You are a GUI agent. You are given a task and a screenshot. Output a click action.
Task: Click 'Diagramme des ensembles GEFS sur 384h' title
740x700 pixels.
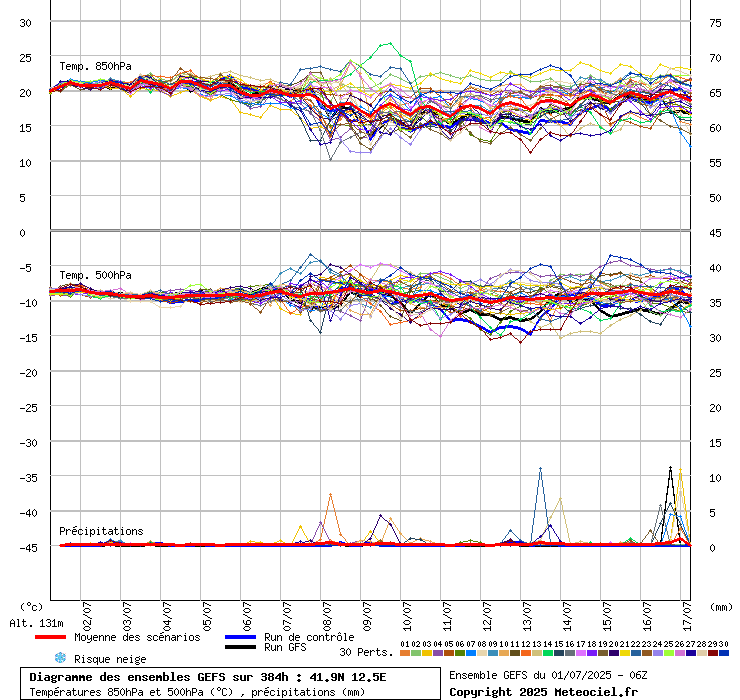tap(159, 677)
